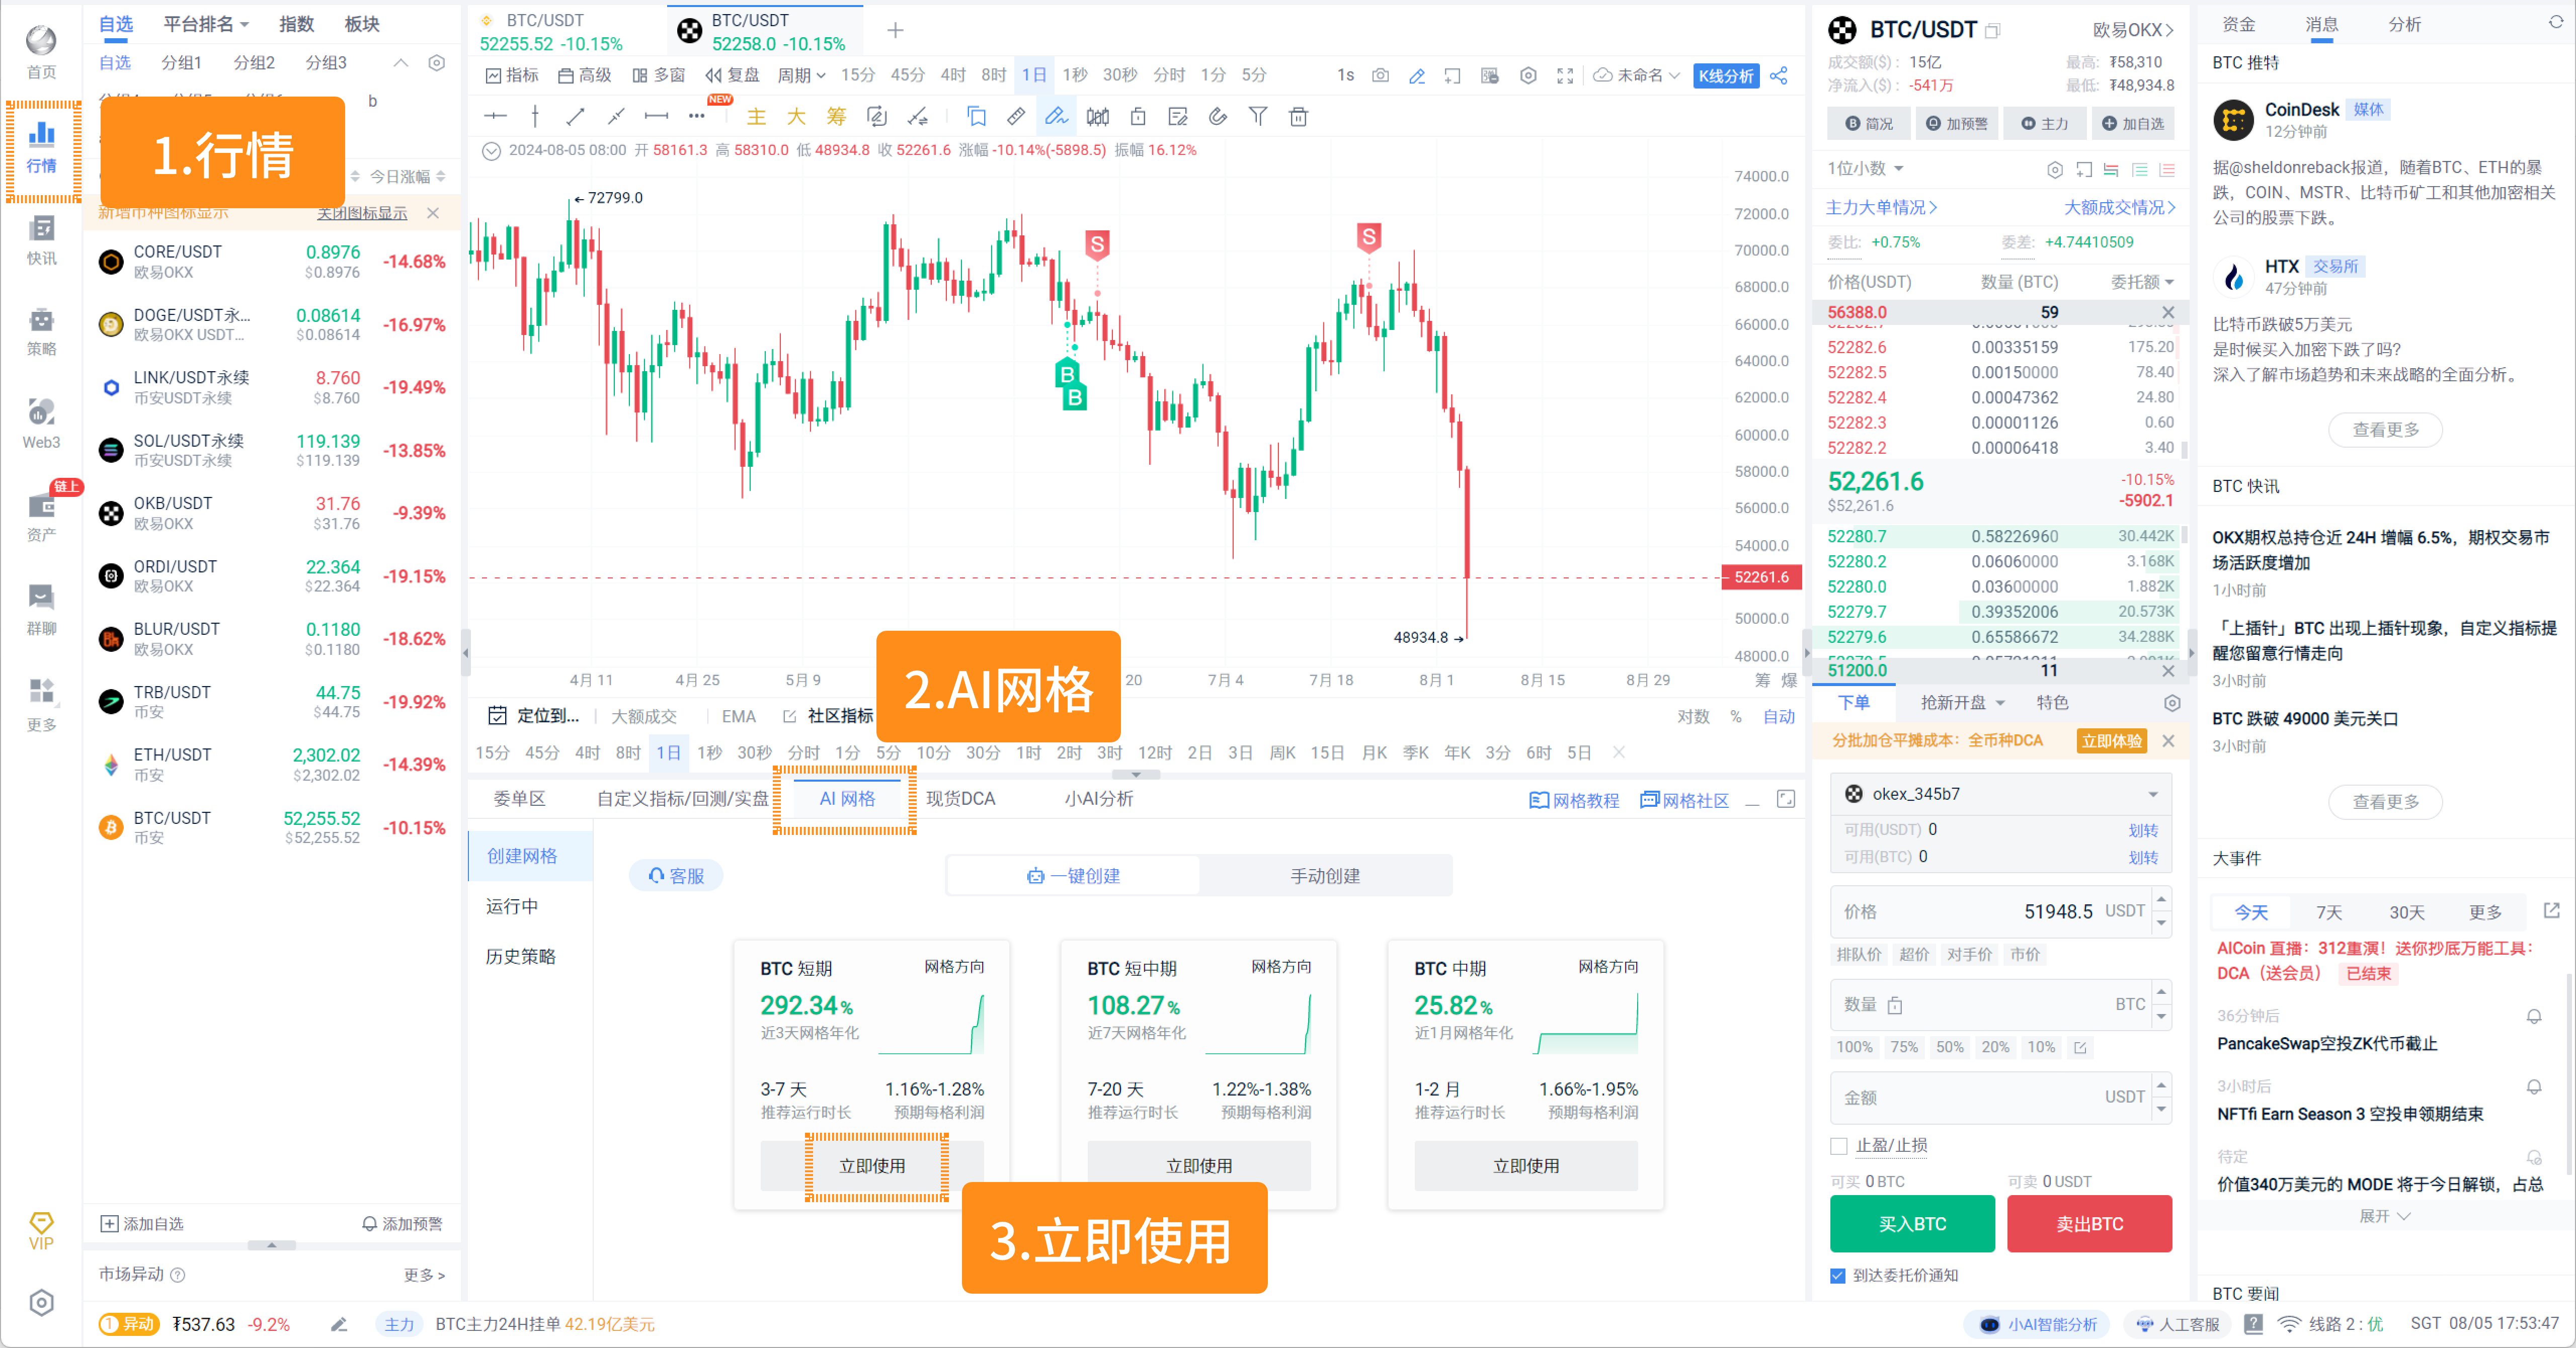Switch to the 小AI分析 tab

pyautogui.click(x=1095, y=798)
